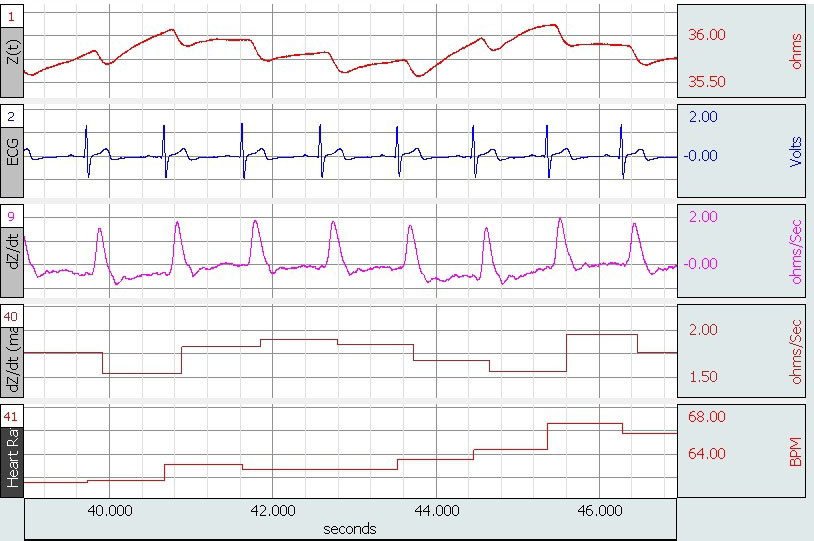
Task: Click the channel 1 number box
Action: click(13, 17)
